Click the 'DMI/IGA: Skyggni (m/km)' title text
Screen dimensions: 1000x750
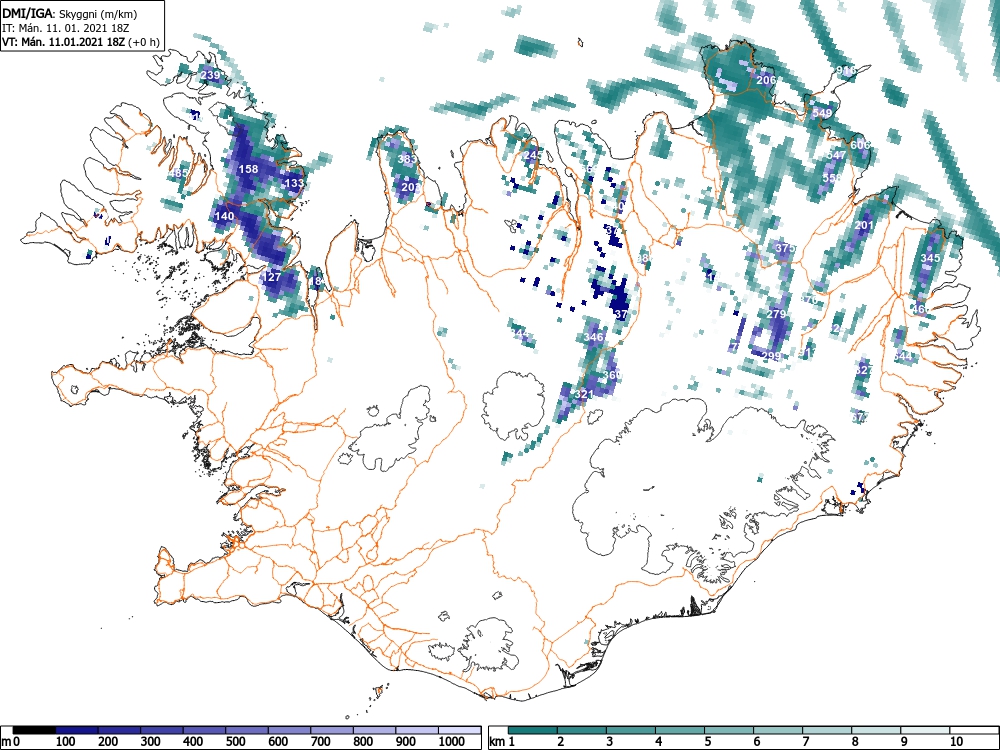(x=70, y=13)
